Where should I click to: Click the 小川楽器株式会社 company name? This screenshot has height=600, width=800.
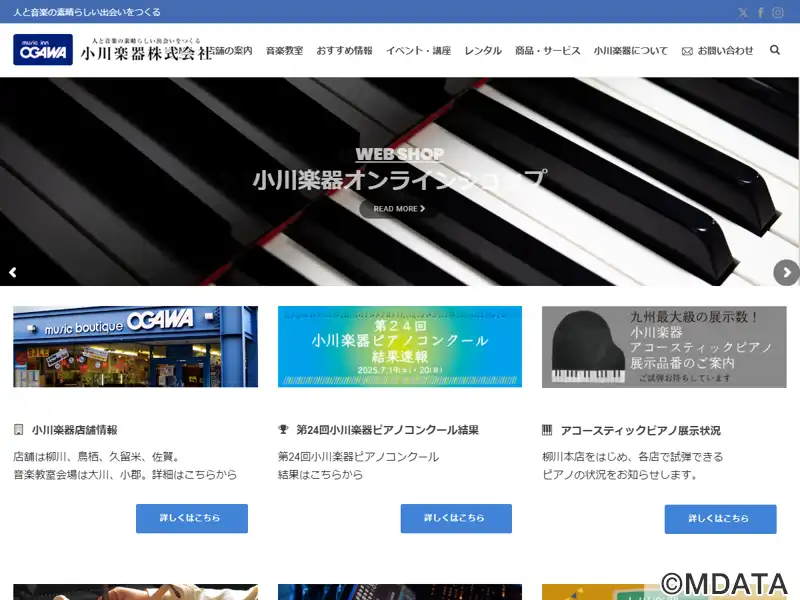(146, 53)
